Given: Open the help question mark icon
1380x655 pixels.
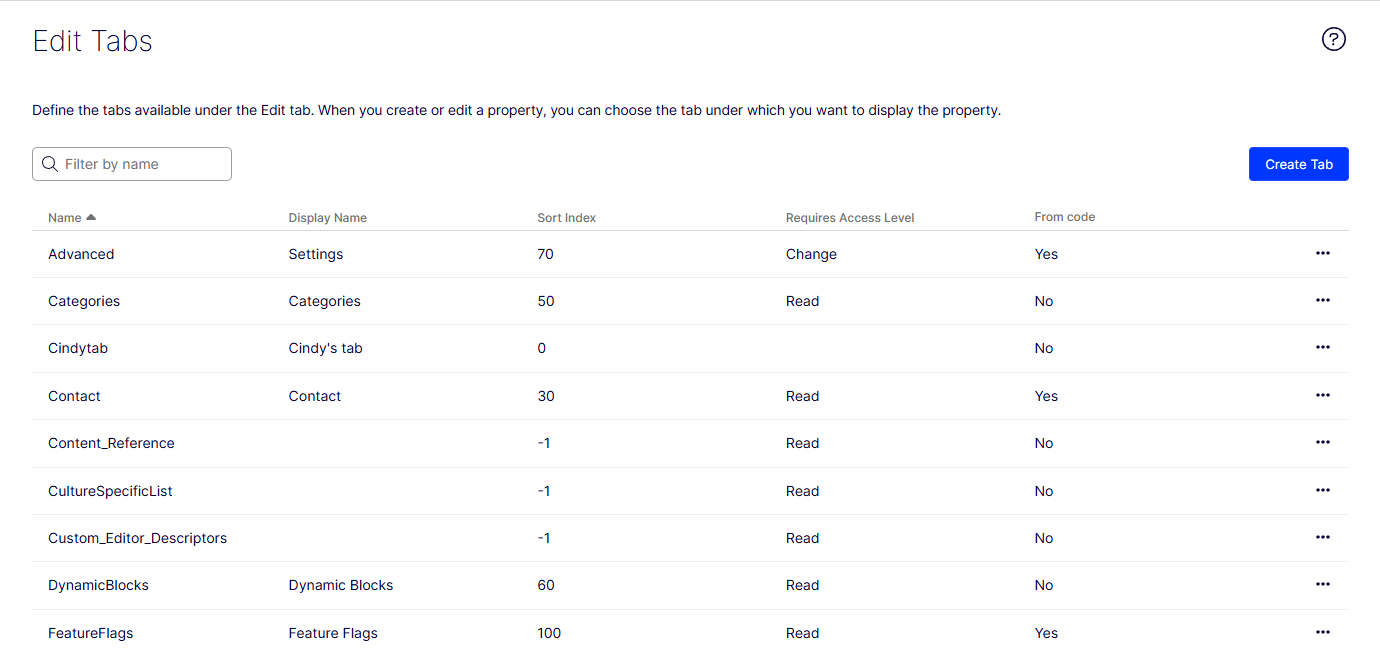Looking at the screenshot, I should (1333, 39).
